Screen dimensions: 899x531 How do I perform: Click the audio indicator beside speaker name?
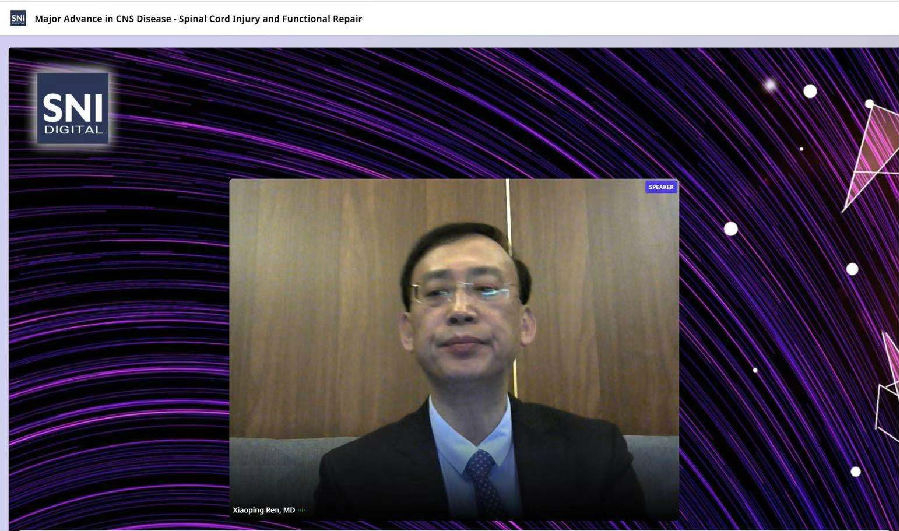(x=301, y=511)
